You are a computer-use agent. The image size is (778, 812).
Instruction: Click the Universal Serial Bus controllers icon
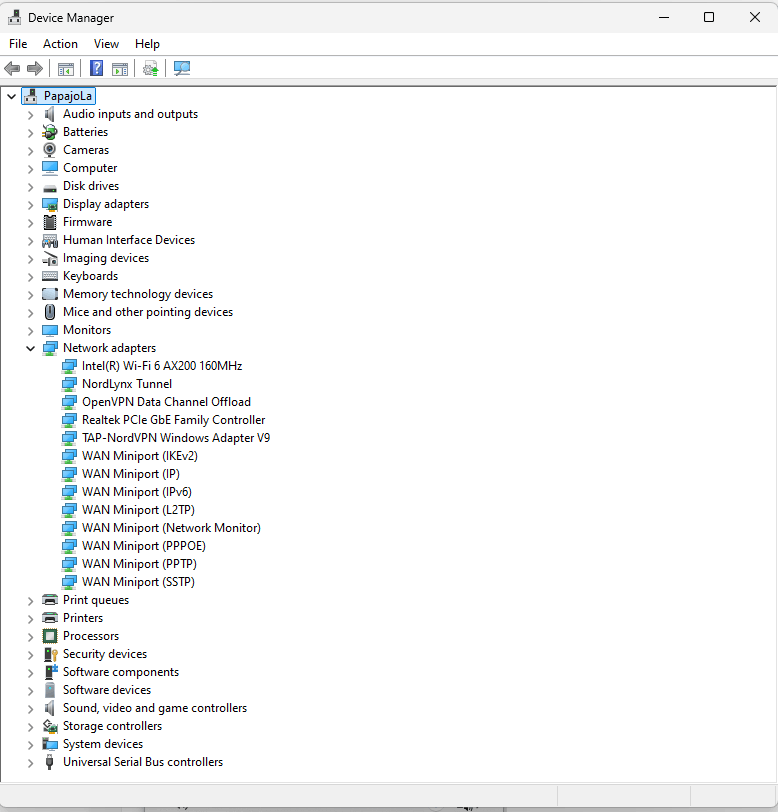tap(50, 762)
